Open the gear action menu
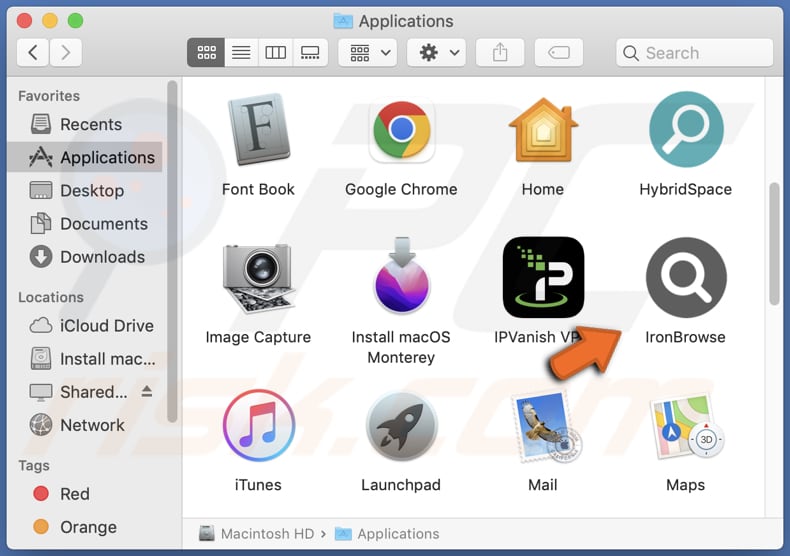The height and width of the screenshot is (556, 790). (x=436, y=52)
